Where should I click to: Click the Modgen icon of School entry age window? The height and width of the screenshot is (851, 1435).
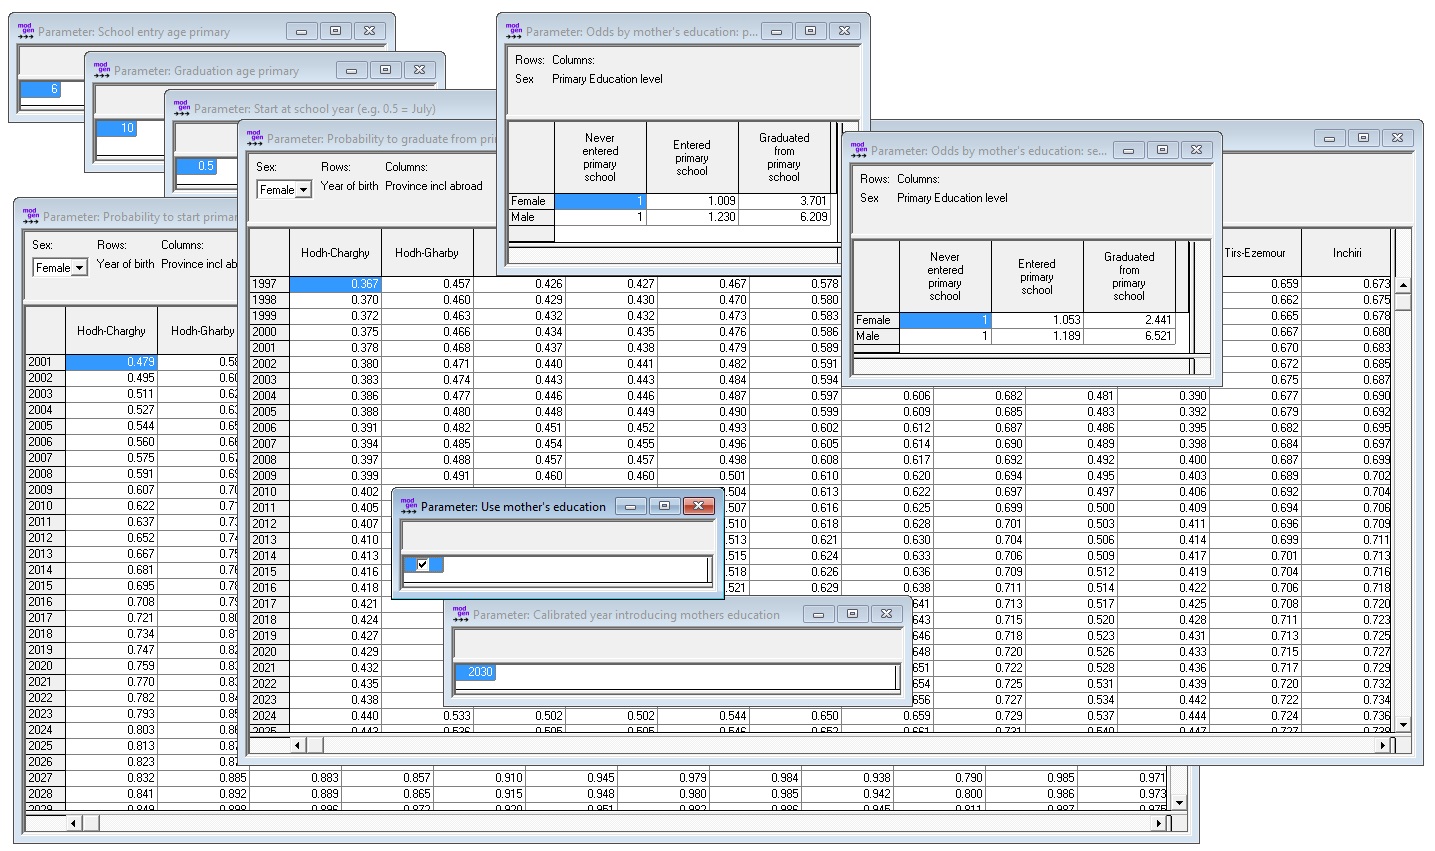point(26,31)
